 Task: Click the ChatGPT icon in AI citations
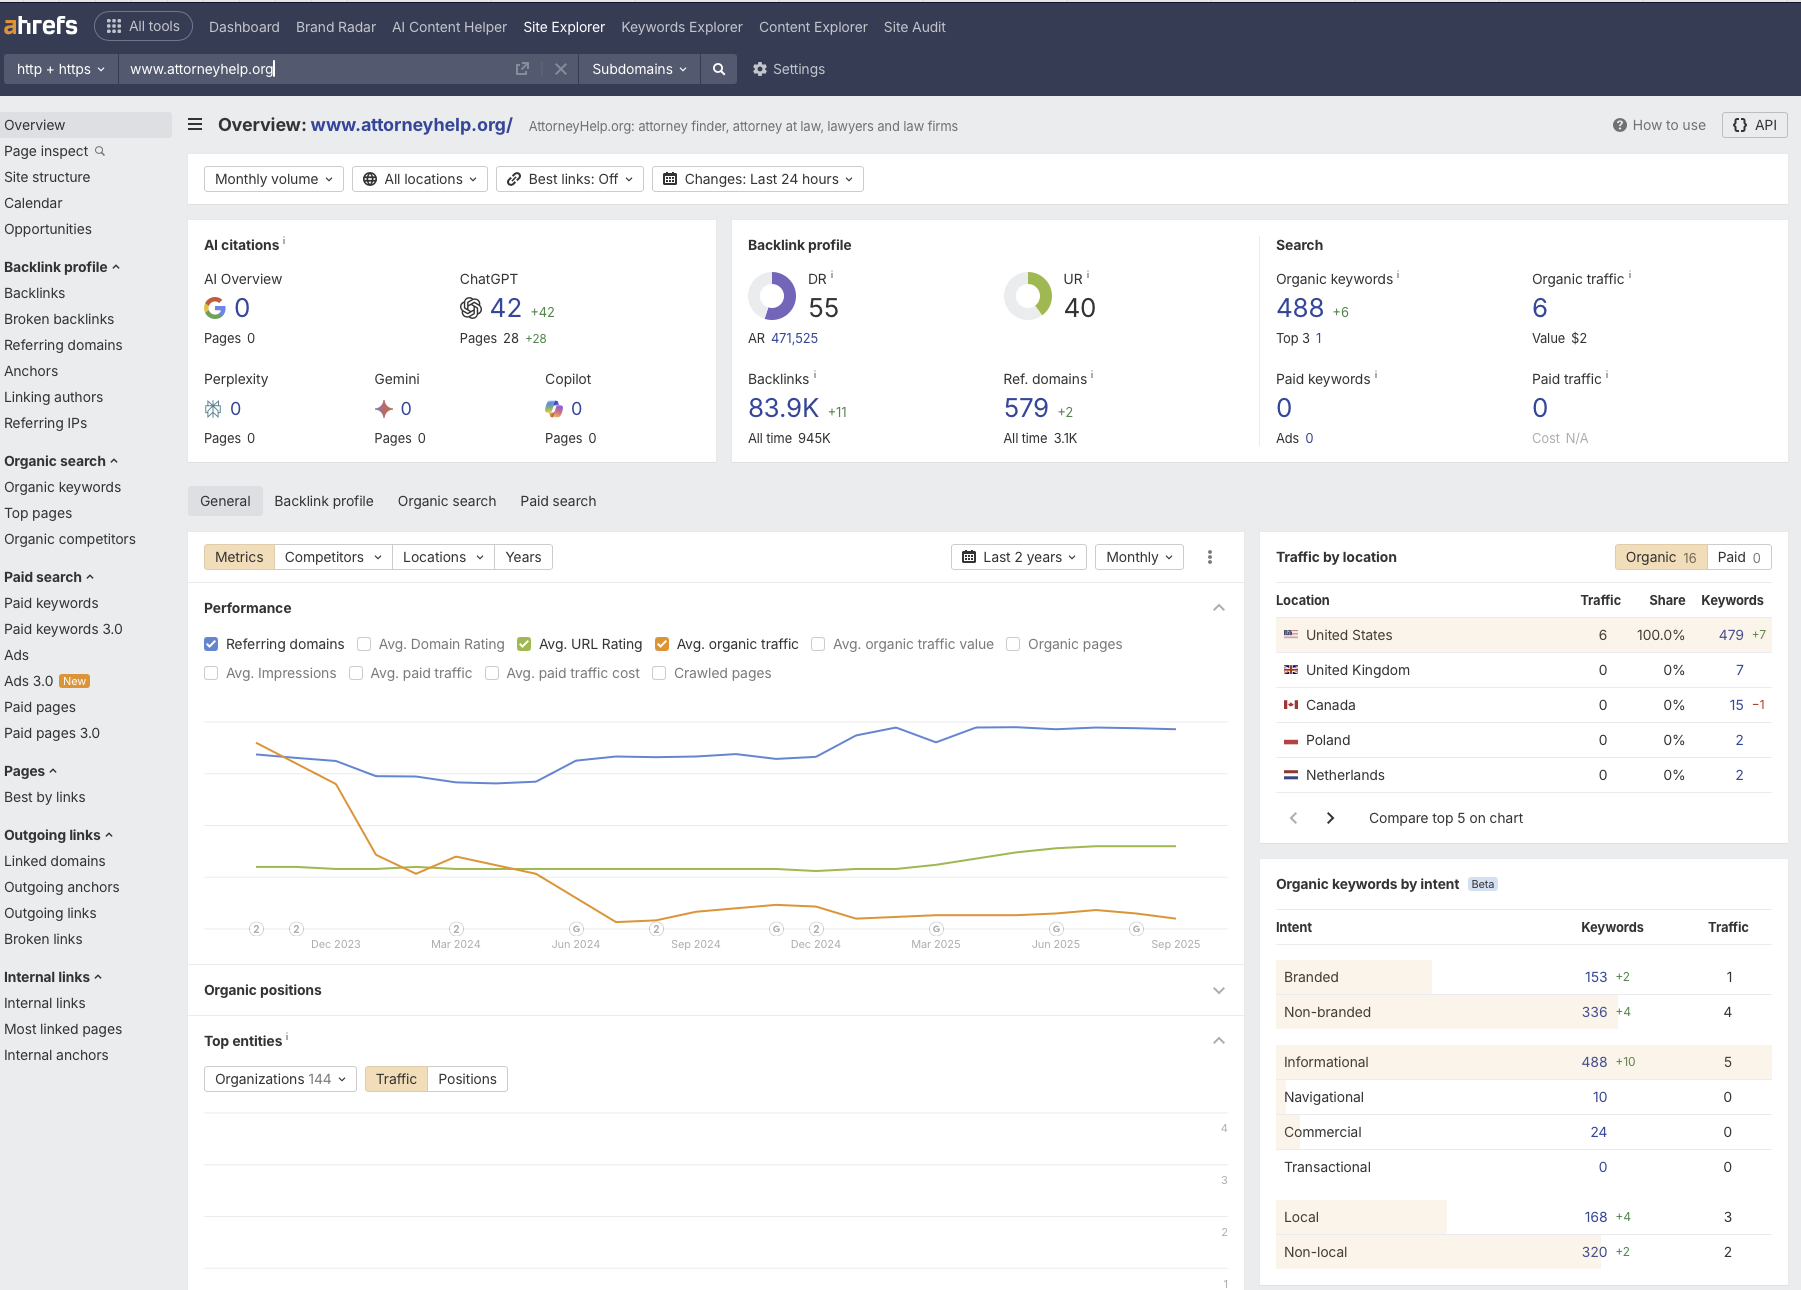pos(469,308)
